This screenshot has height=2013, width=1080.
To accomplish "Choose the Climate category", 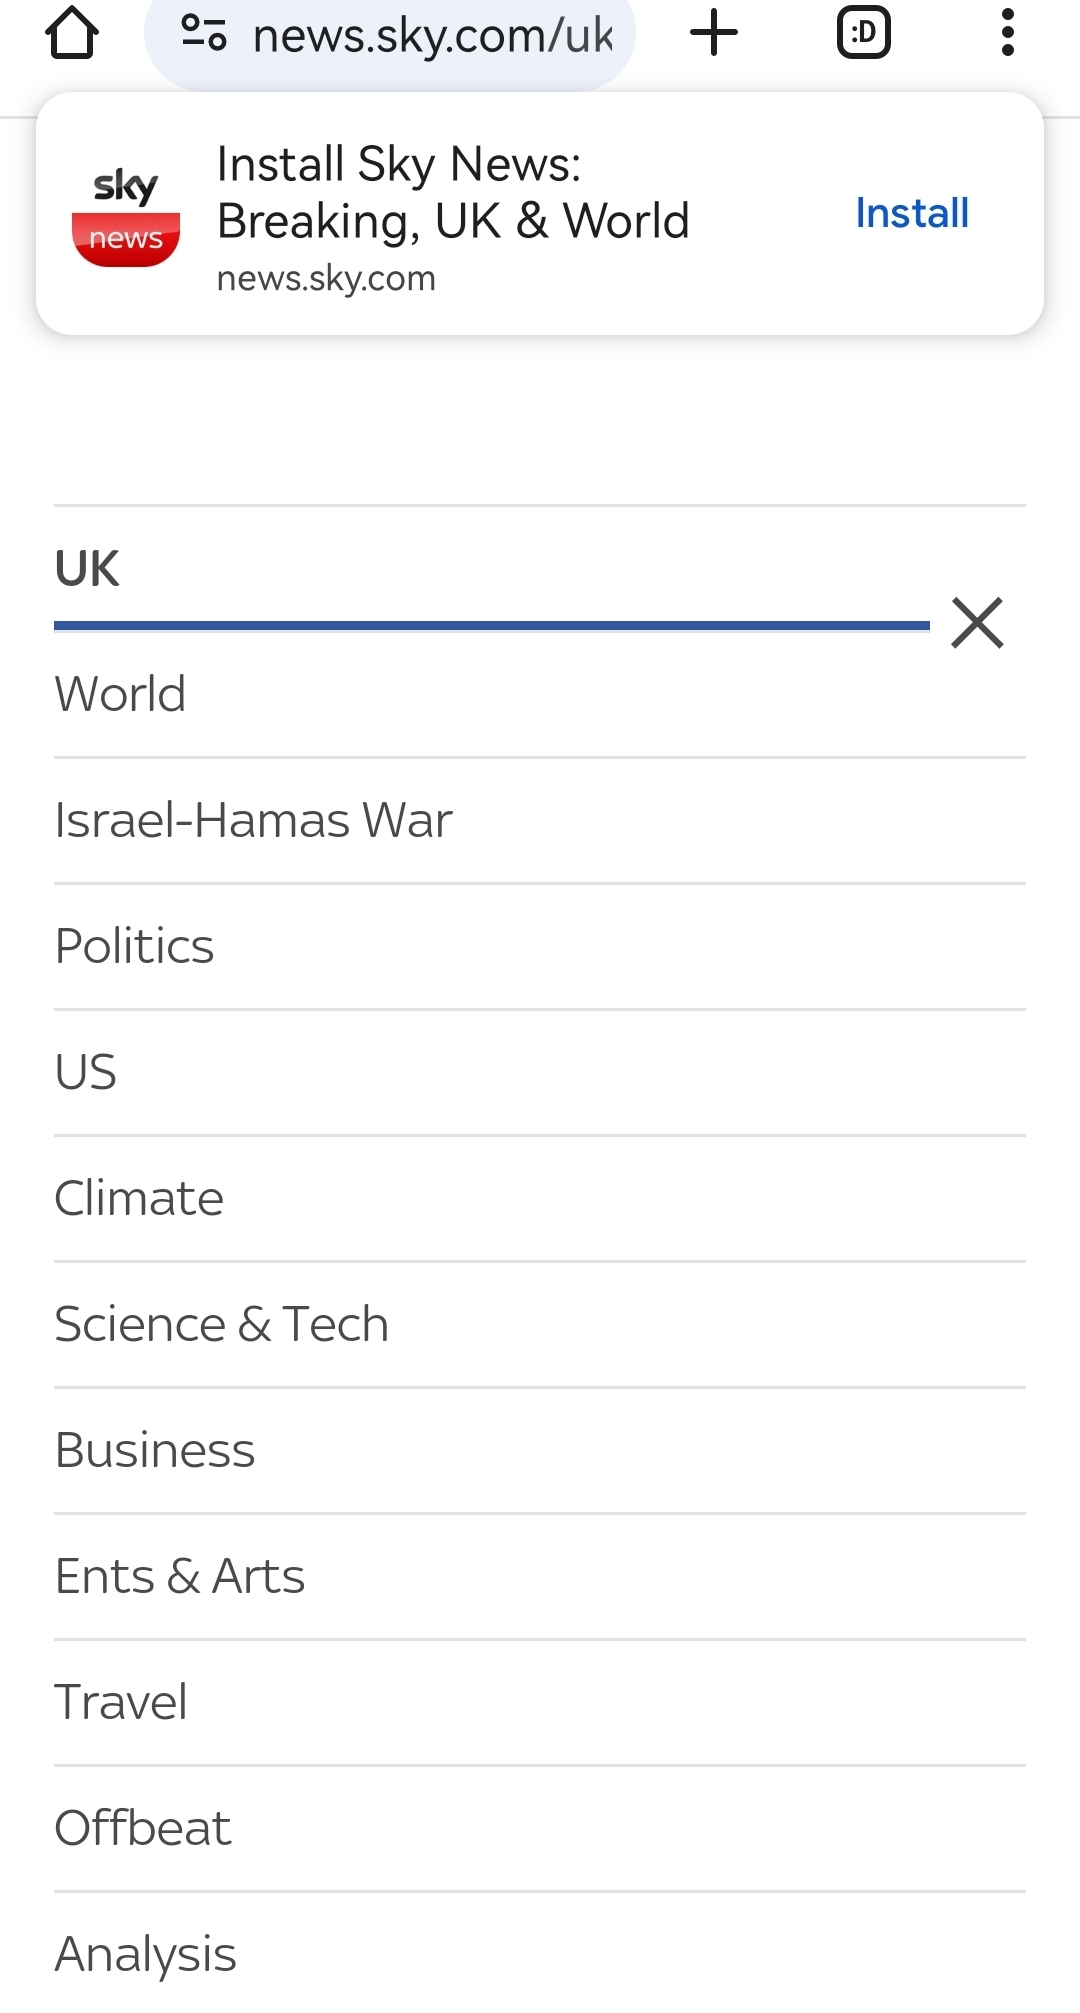I will 139,1198.
